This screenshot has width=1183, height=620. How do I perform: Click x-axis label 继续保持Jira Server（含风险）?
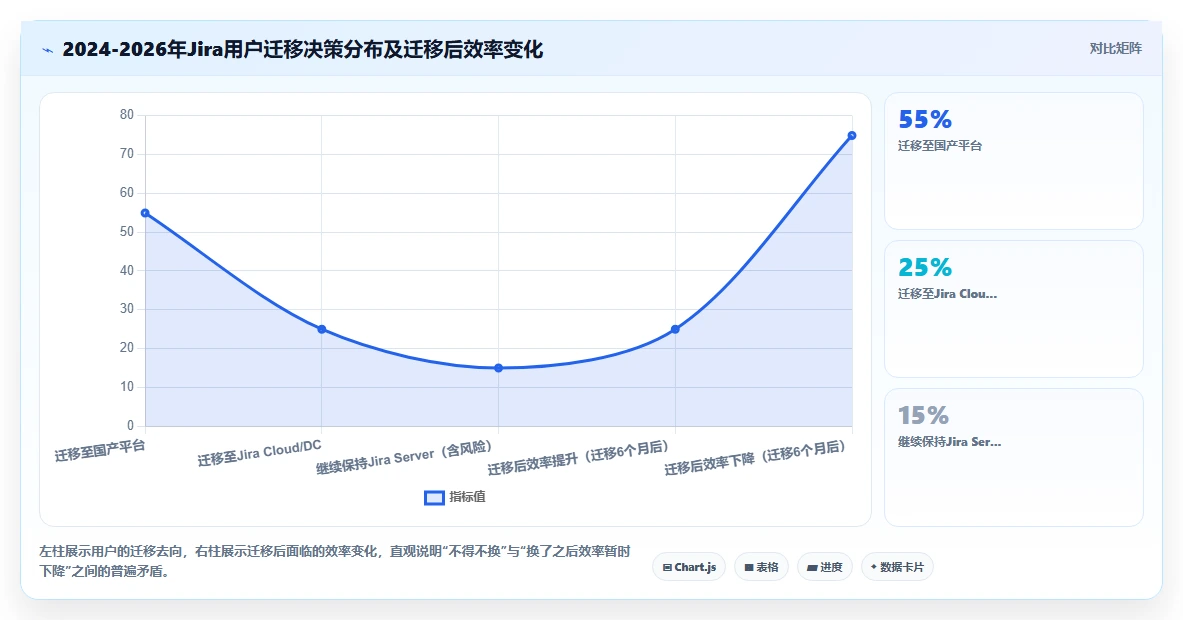click(405, 458)
